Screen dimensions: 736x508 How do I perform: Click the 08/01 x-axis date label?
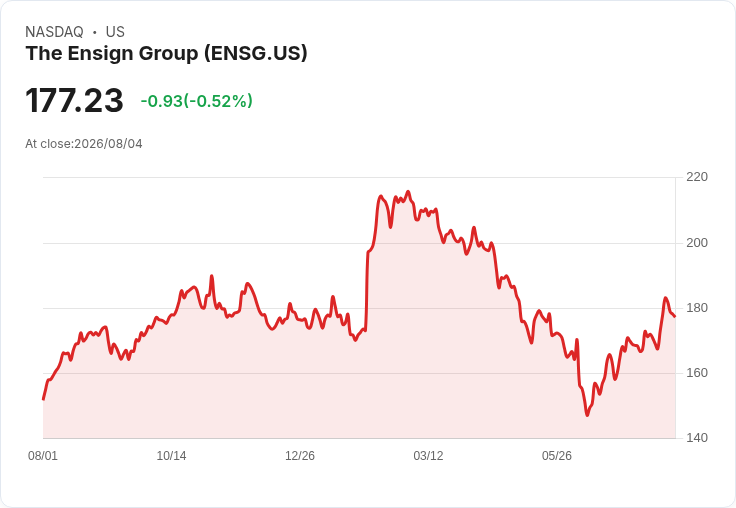[x=43, y=456]
